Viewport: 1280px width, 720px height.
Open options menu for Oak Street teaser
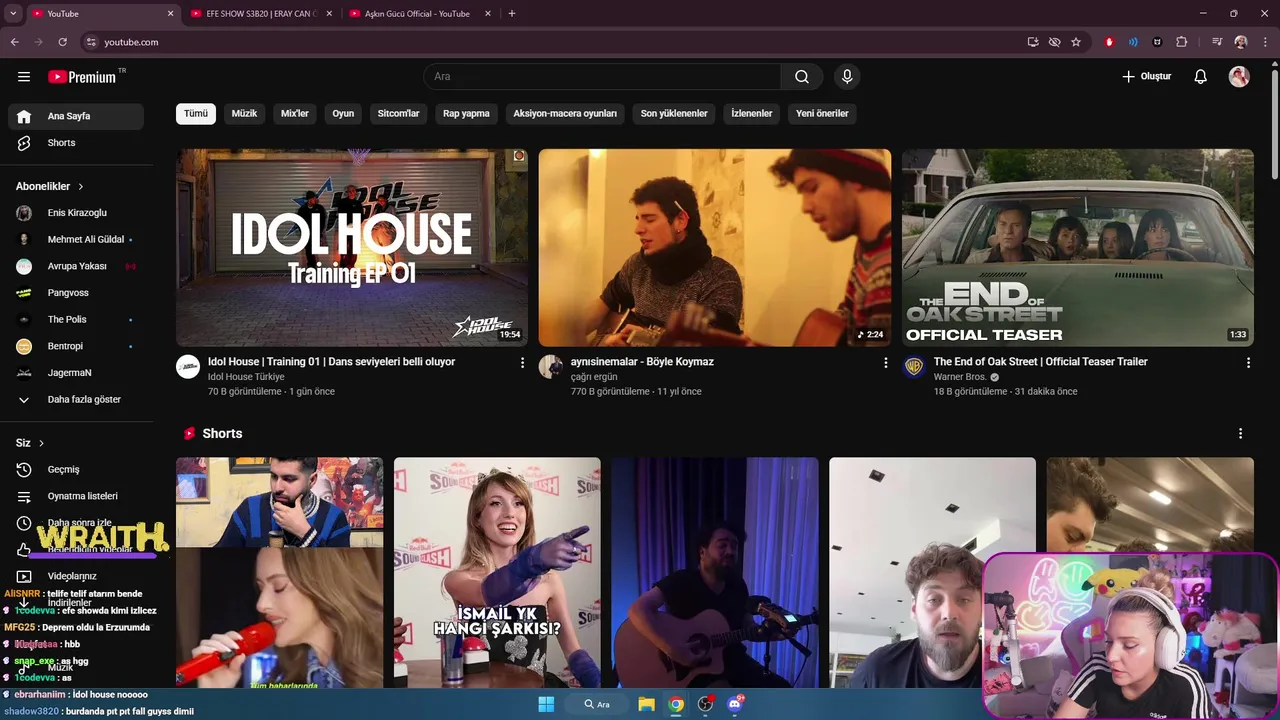(x=1248, y=363)
